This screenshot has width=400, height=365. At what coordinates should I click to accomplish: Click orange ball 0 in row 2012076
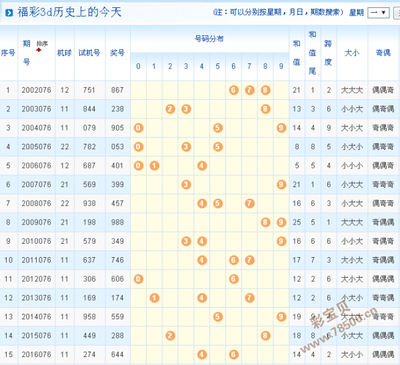[x=138, y=279]
